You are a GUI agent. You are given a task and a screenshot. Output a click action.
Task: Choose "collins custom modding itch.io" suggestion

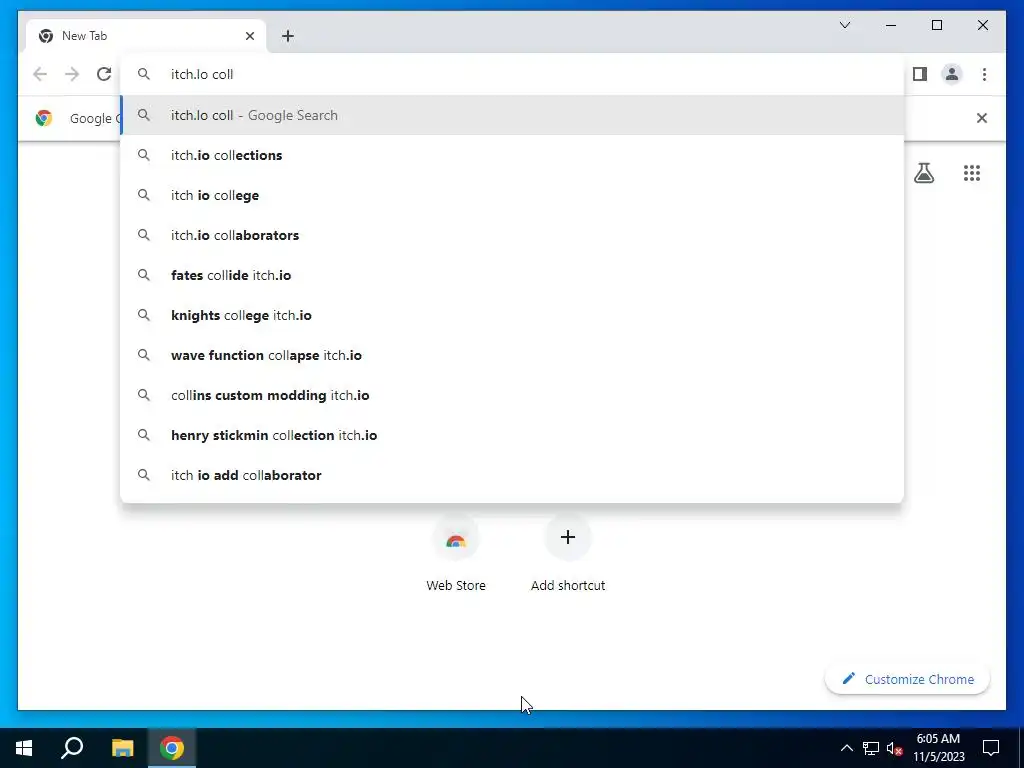tap(512, 395)
